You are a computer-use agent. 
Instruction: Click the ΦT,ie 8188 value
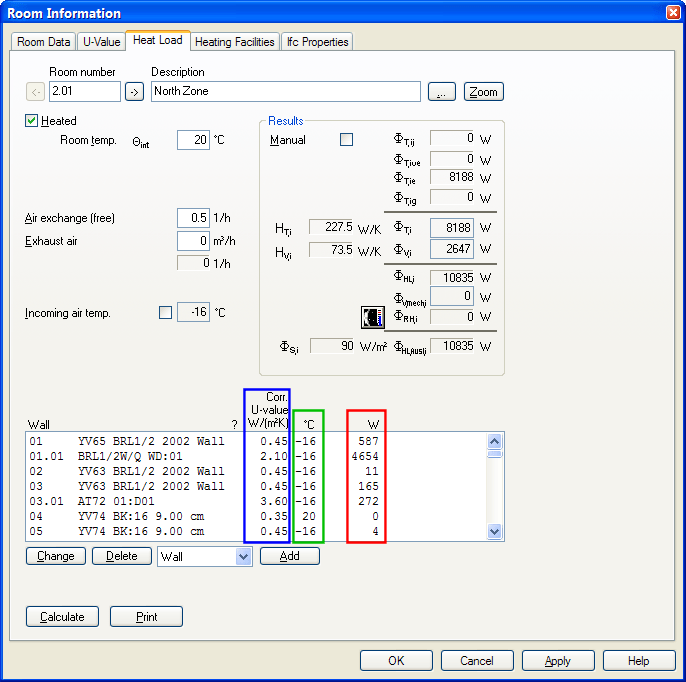coord(452,177)
